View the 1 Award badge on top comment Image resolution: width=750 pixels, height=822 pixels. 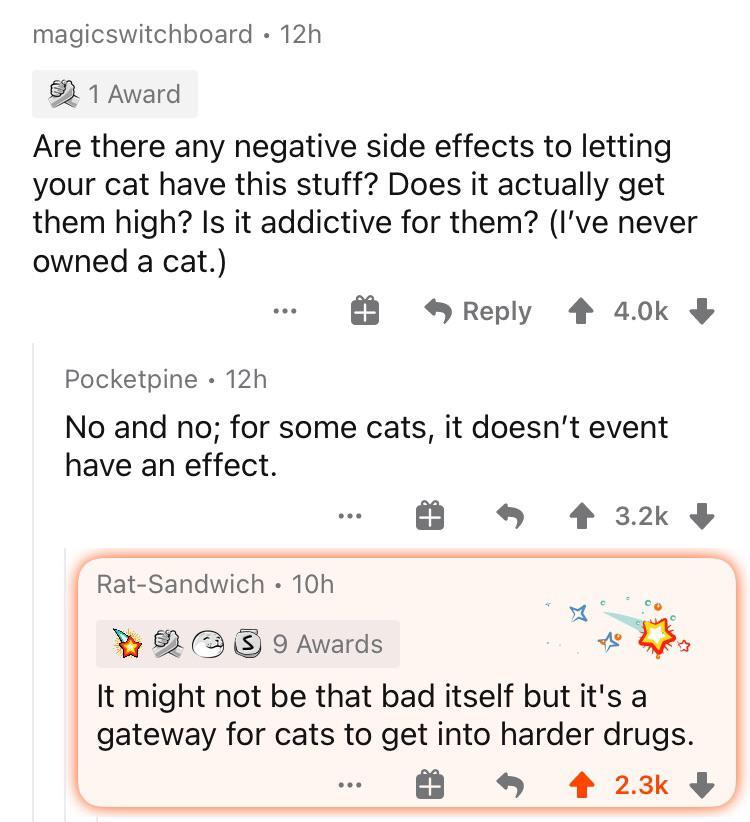tap(114, 94)
